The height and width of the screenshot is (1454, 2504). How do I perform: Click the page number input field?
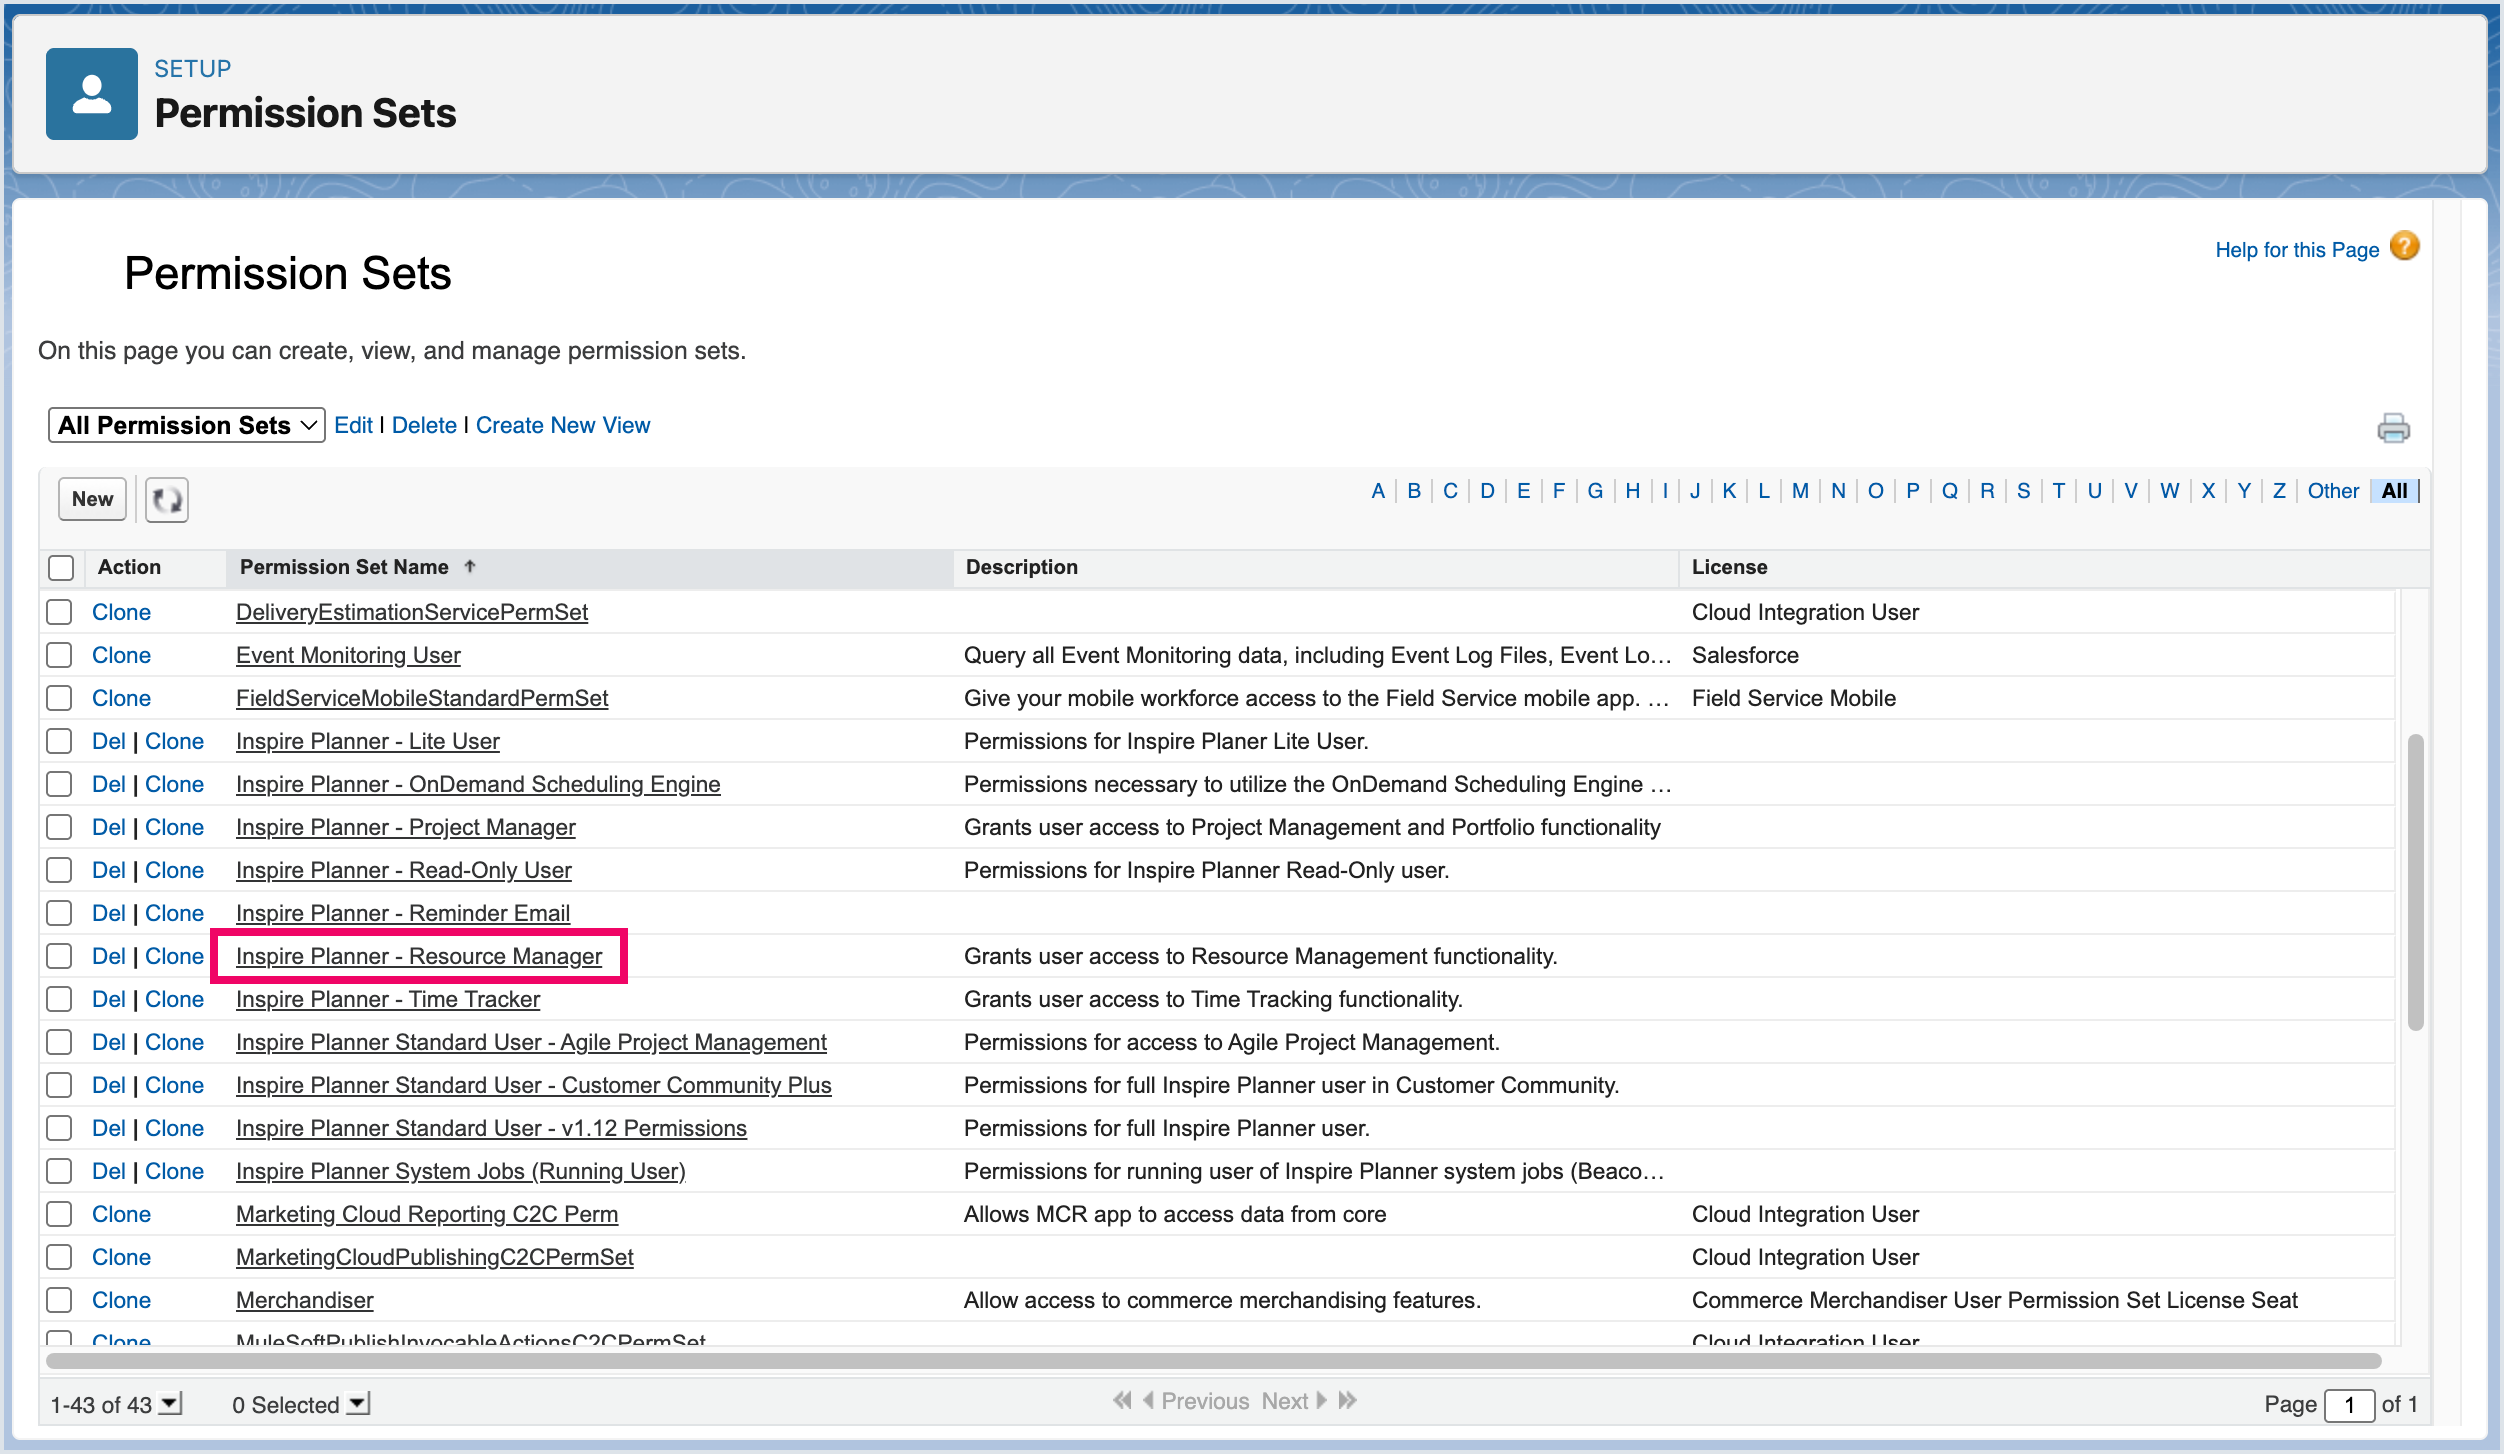tap(2348, 1405)
